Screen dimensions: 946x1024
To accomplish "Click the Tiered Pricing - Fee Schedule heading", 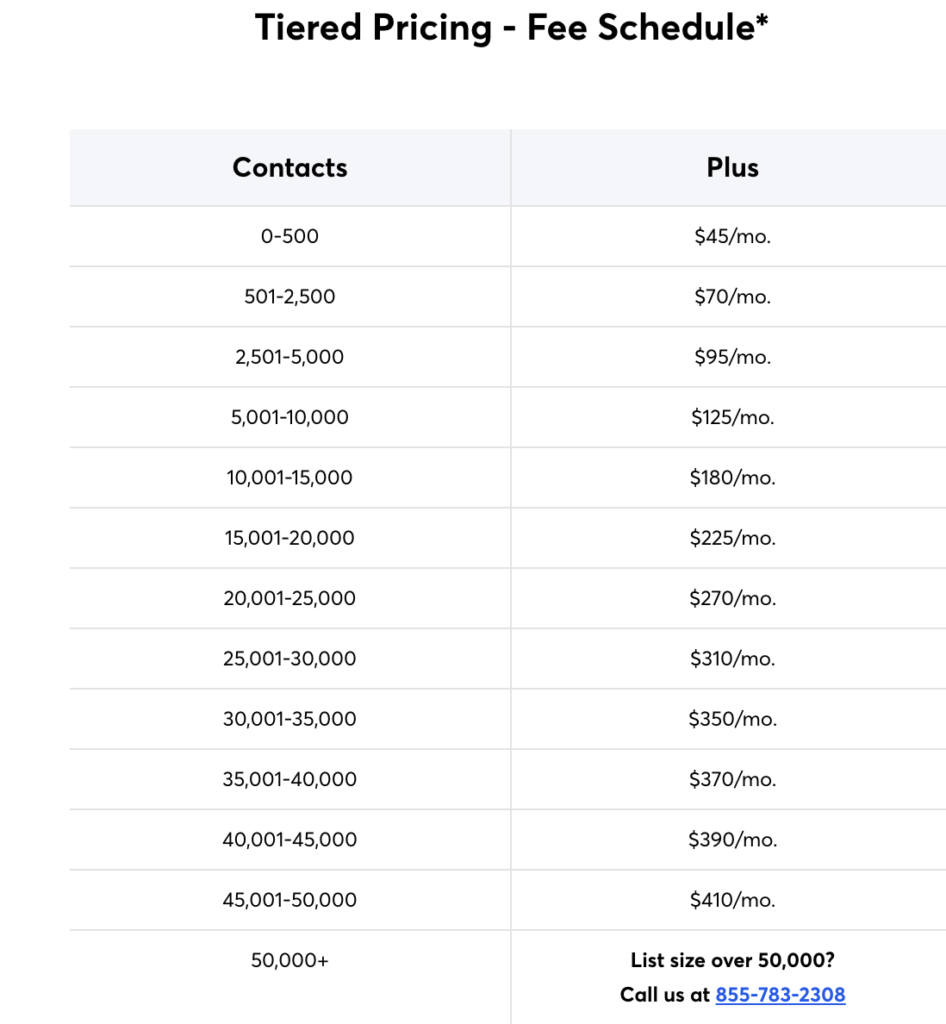I will pos(511,28).
